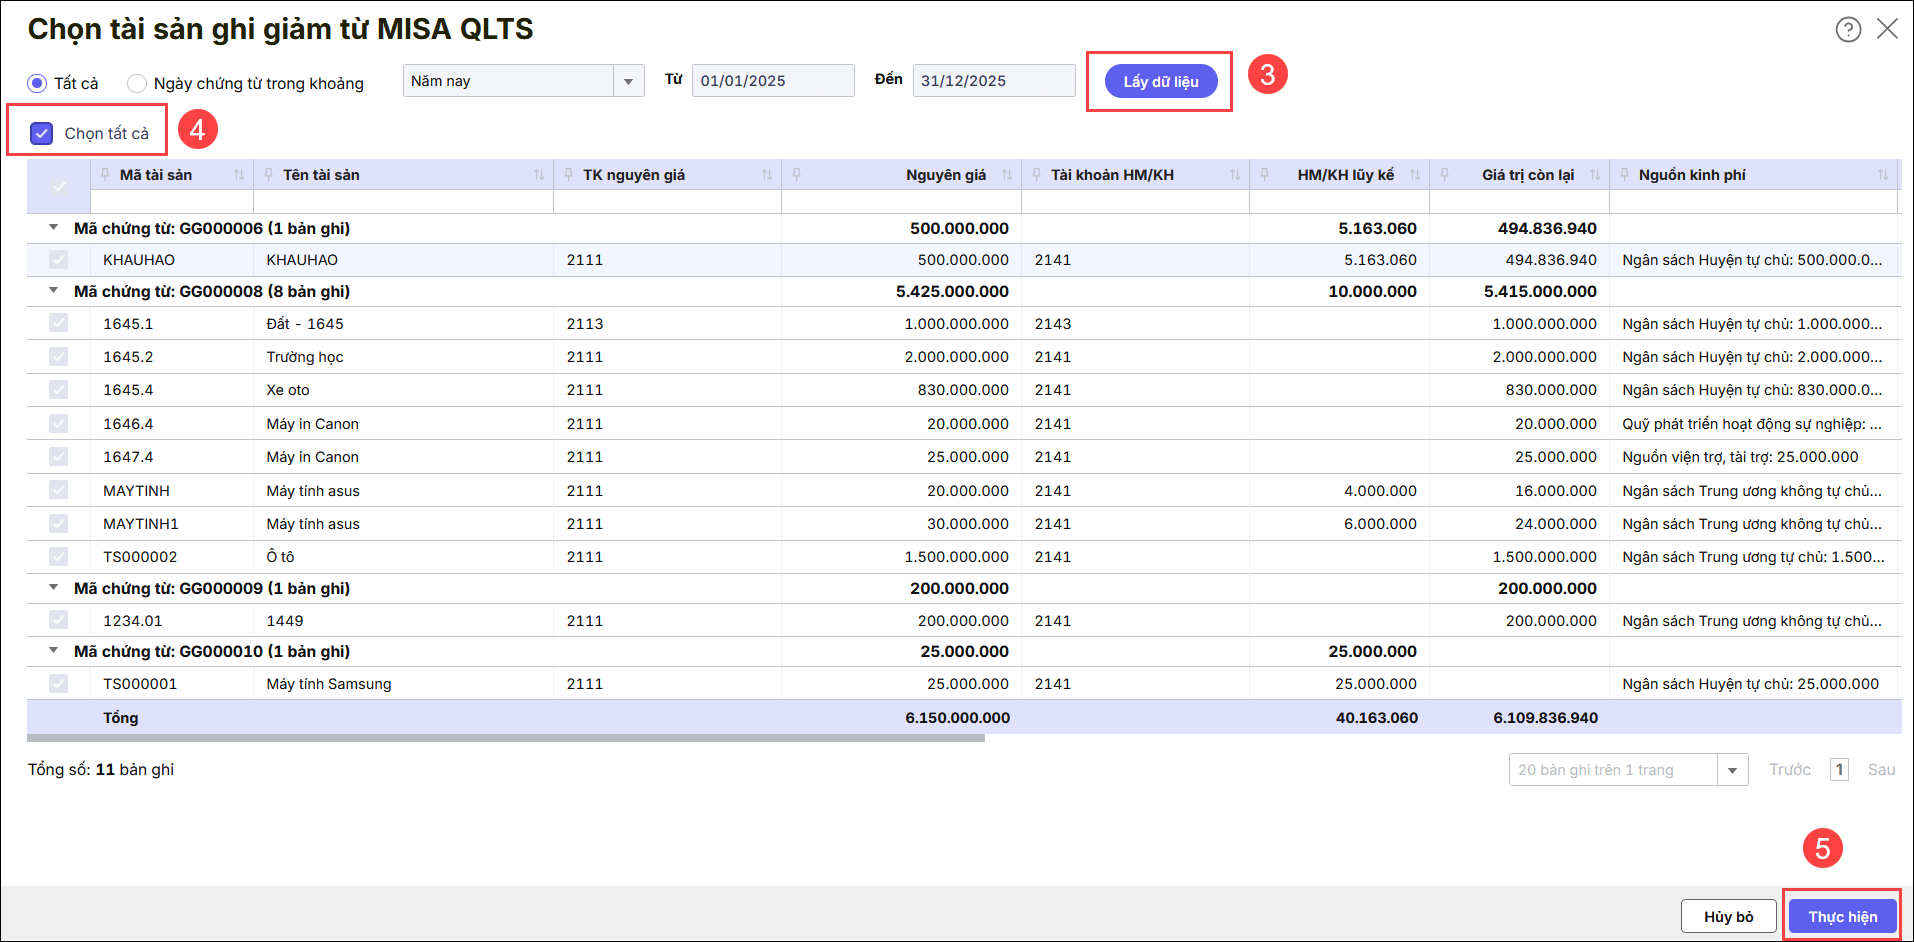Click the Từ date field 01/01/2025
This screenshot has width=1914, height=942.
(x=773, y=81)
